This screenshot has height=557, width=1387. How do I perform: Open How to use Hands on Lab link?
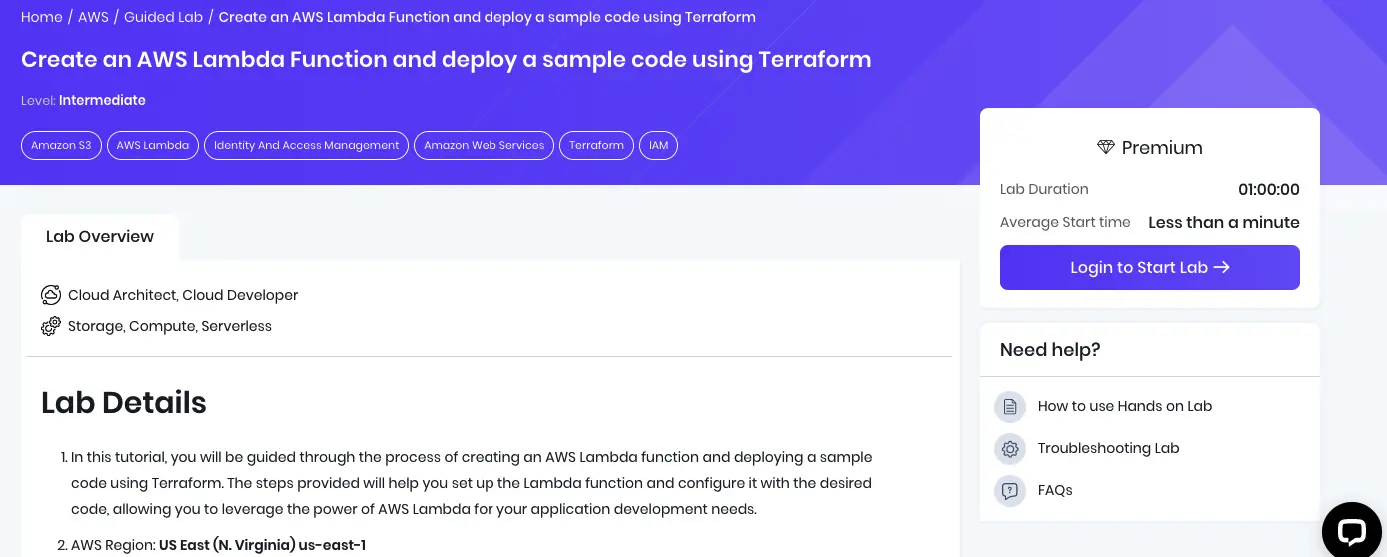(x=1125, y=406)
